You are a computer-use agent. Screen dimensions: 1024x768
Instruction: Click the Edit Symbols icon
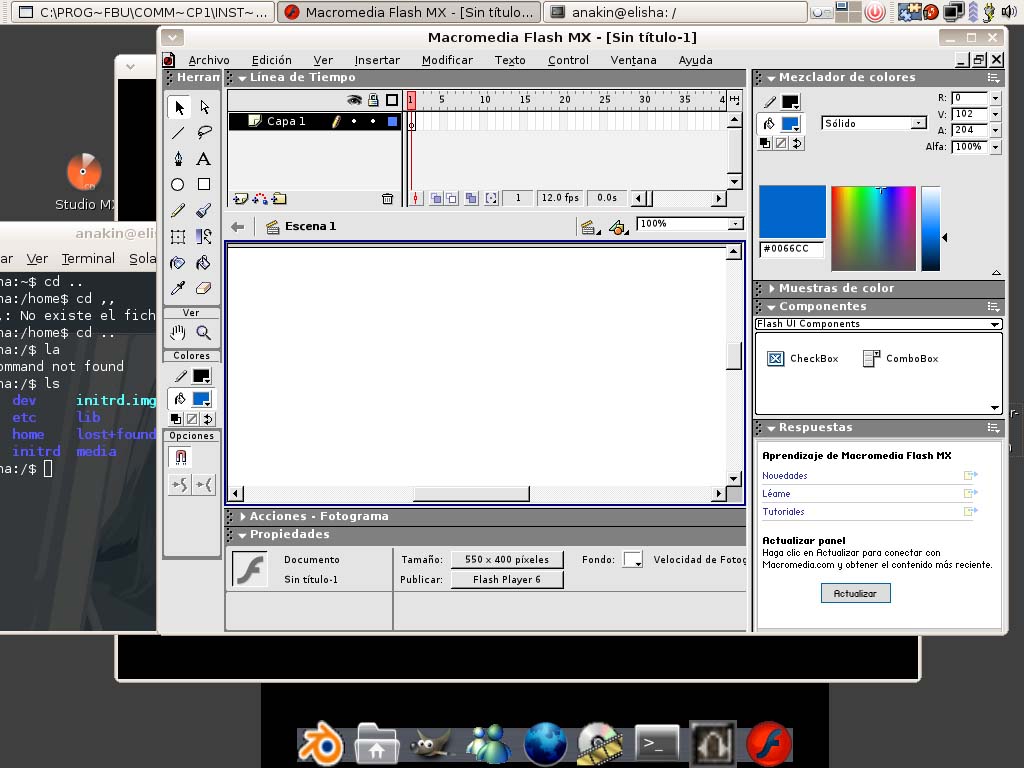(x=618, y=227)
